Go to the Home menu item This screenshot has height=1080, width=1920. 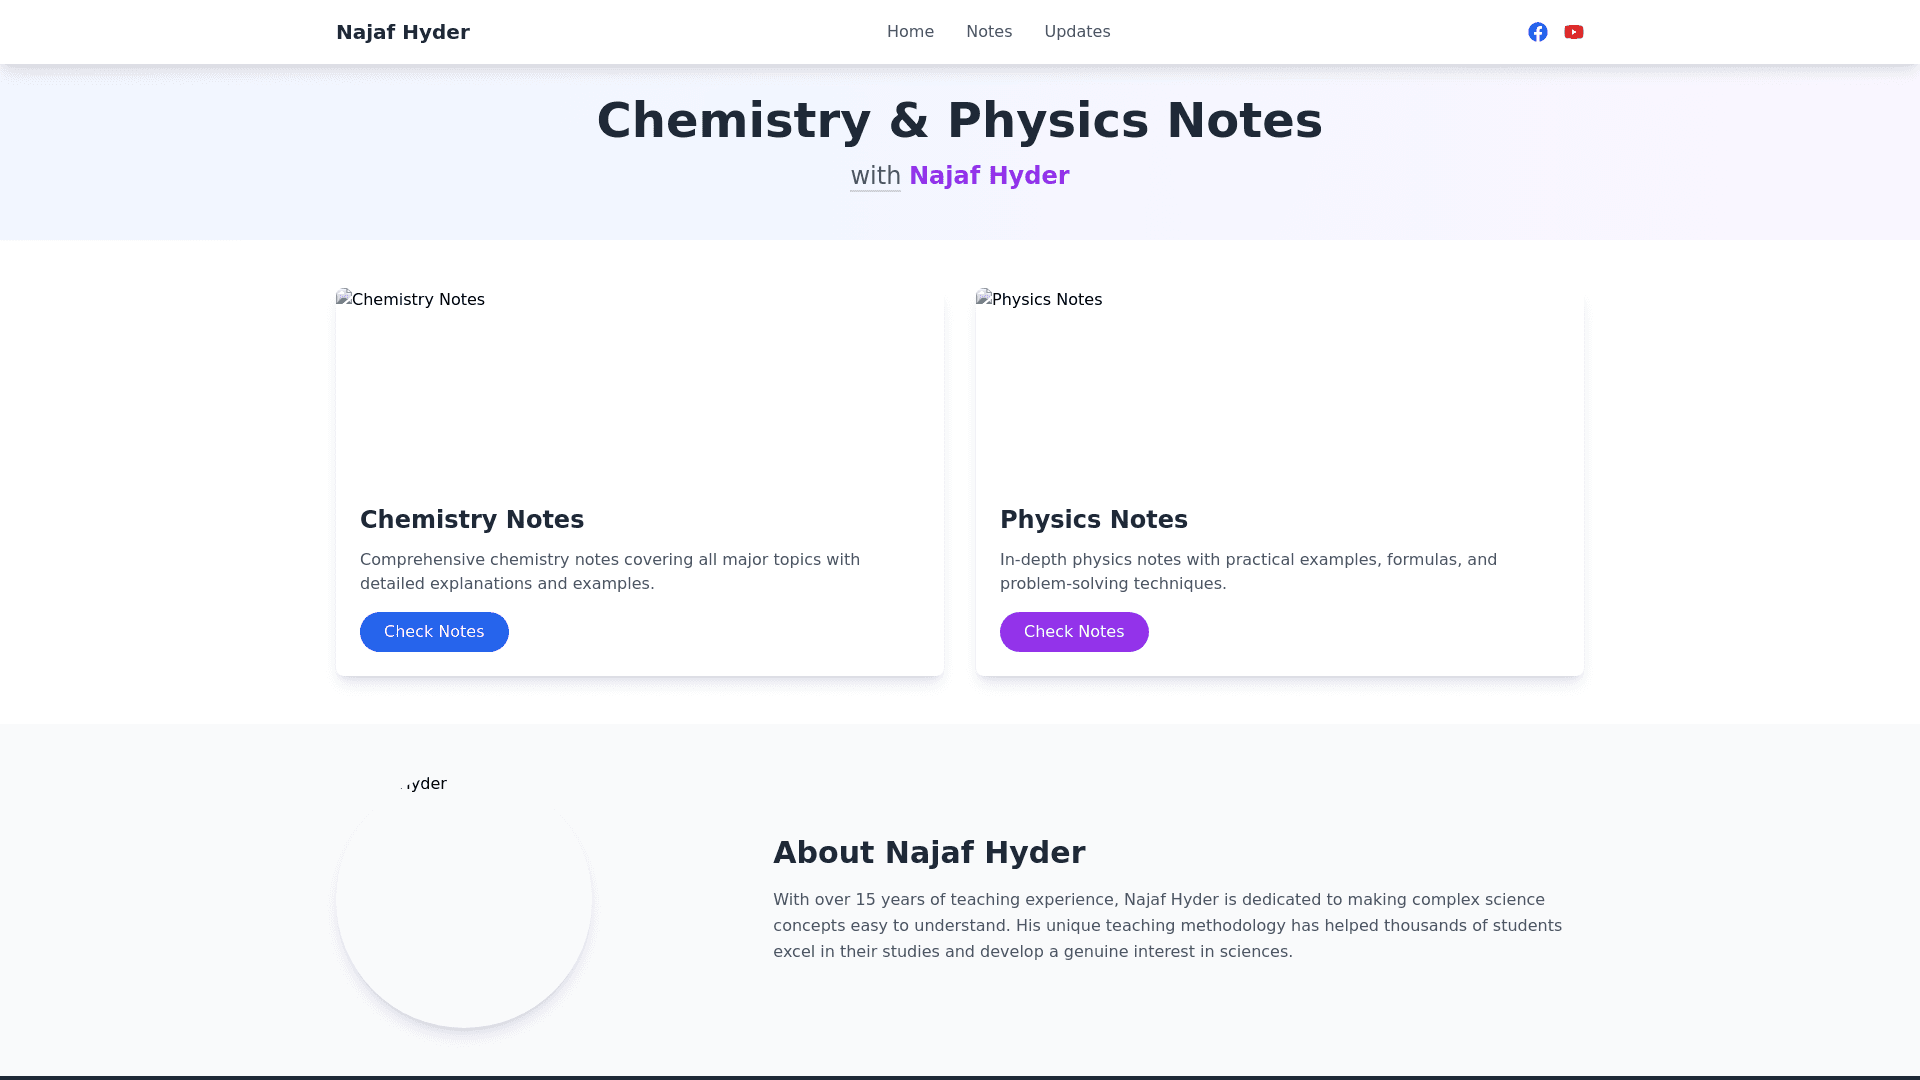(910, 32)
